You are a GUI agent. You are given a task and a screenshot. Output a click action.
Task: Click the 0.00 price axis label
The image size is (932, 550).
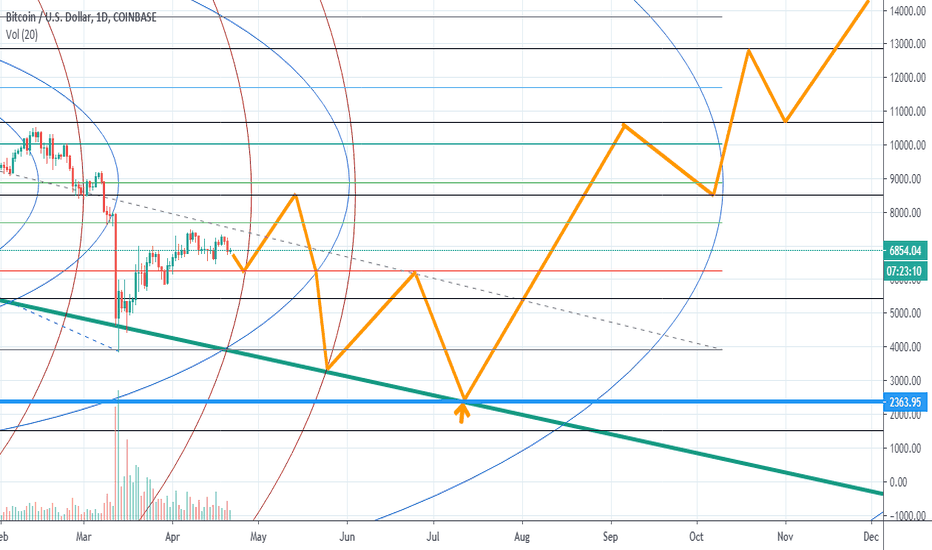pyautogui.click(x=900, y=482)
